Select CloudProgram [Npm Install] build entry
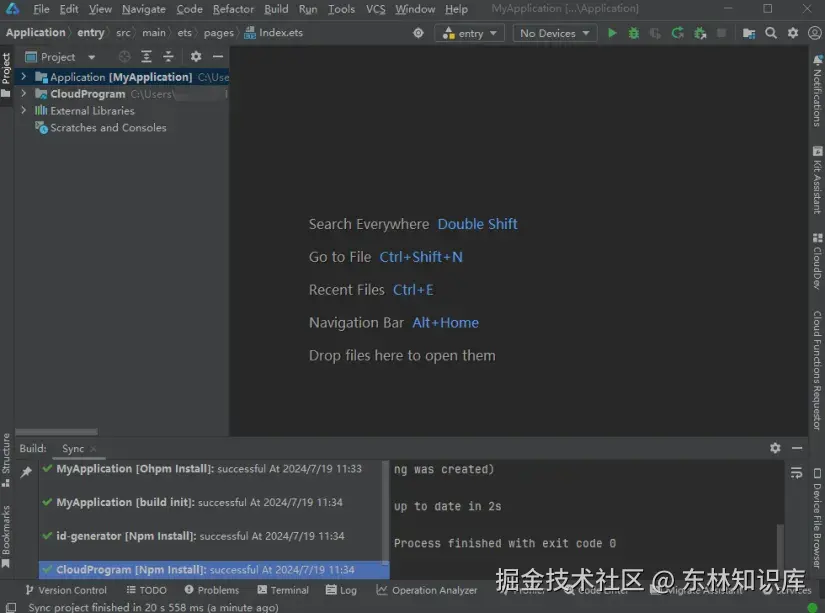This screenshot has height=613, width=825. pos(213,569)
